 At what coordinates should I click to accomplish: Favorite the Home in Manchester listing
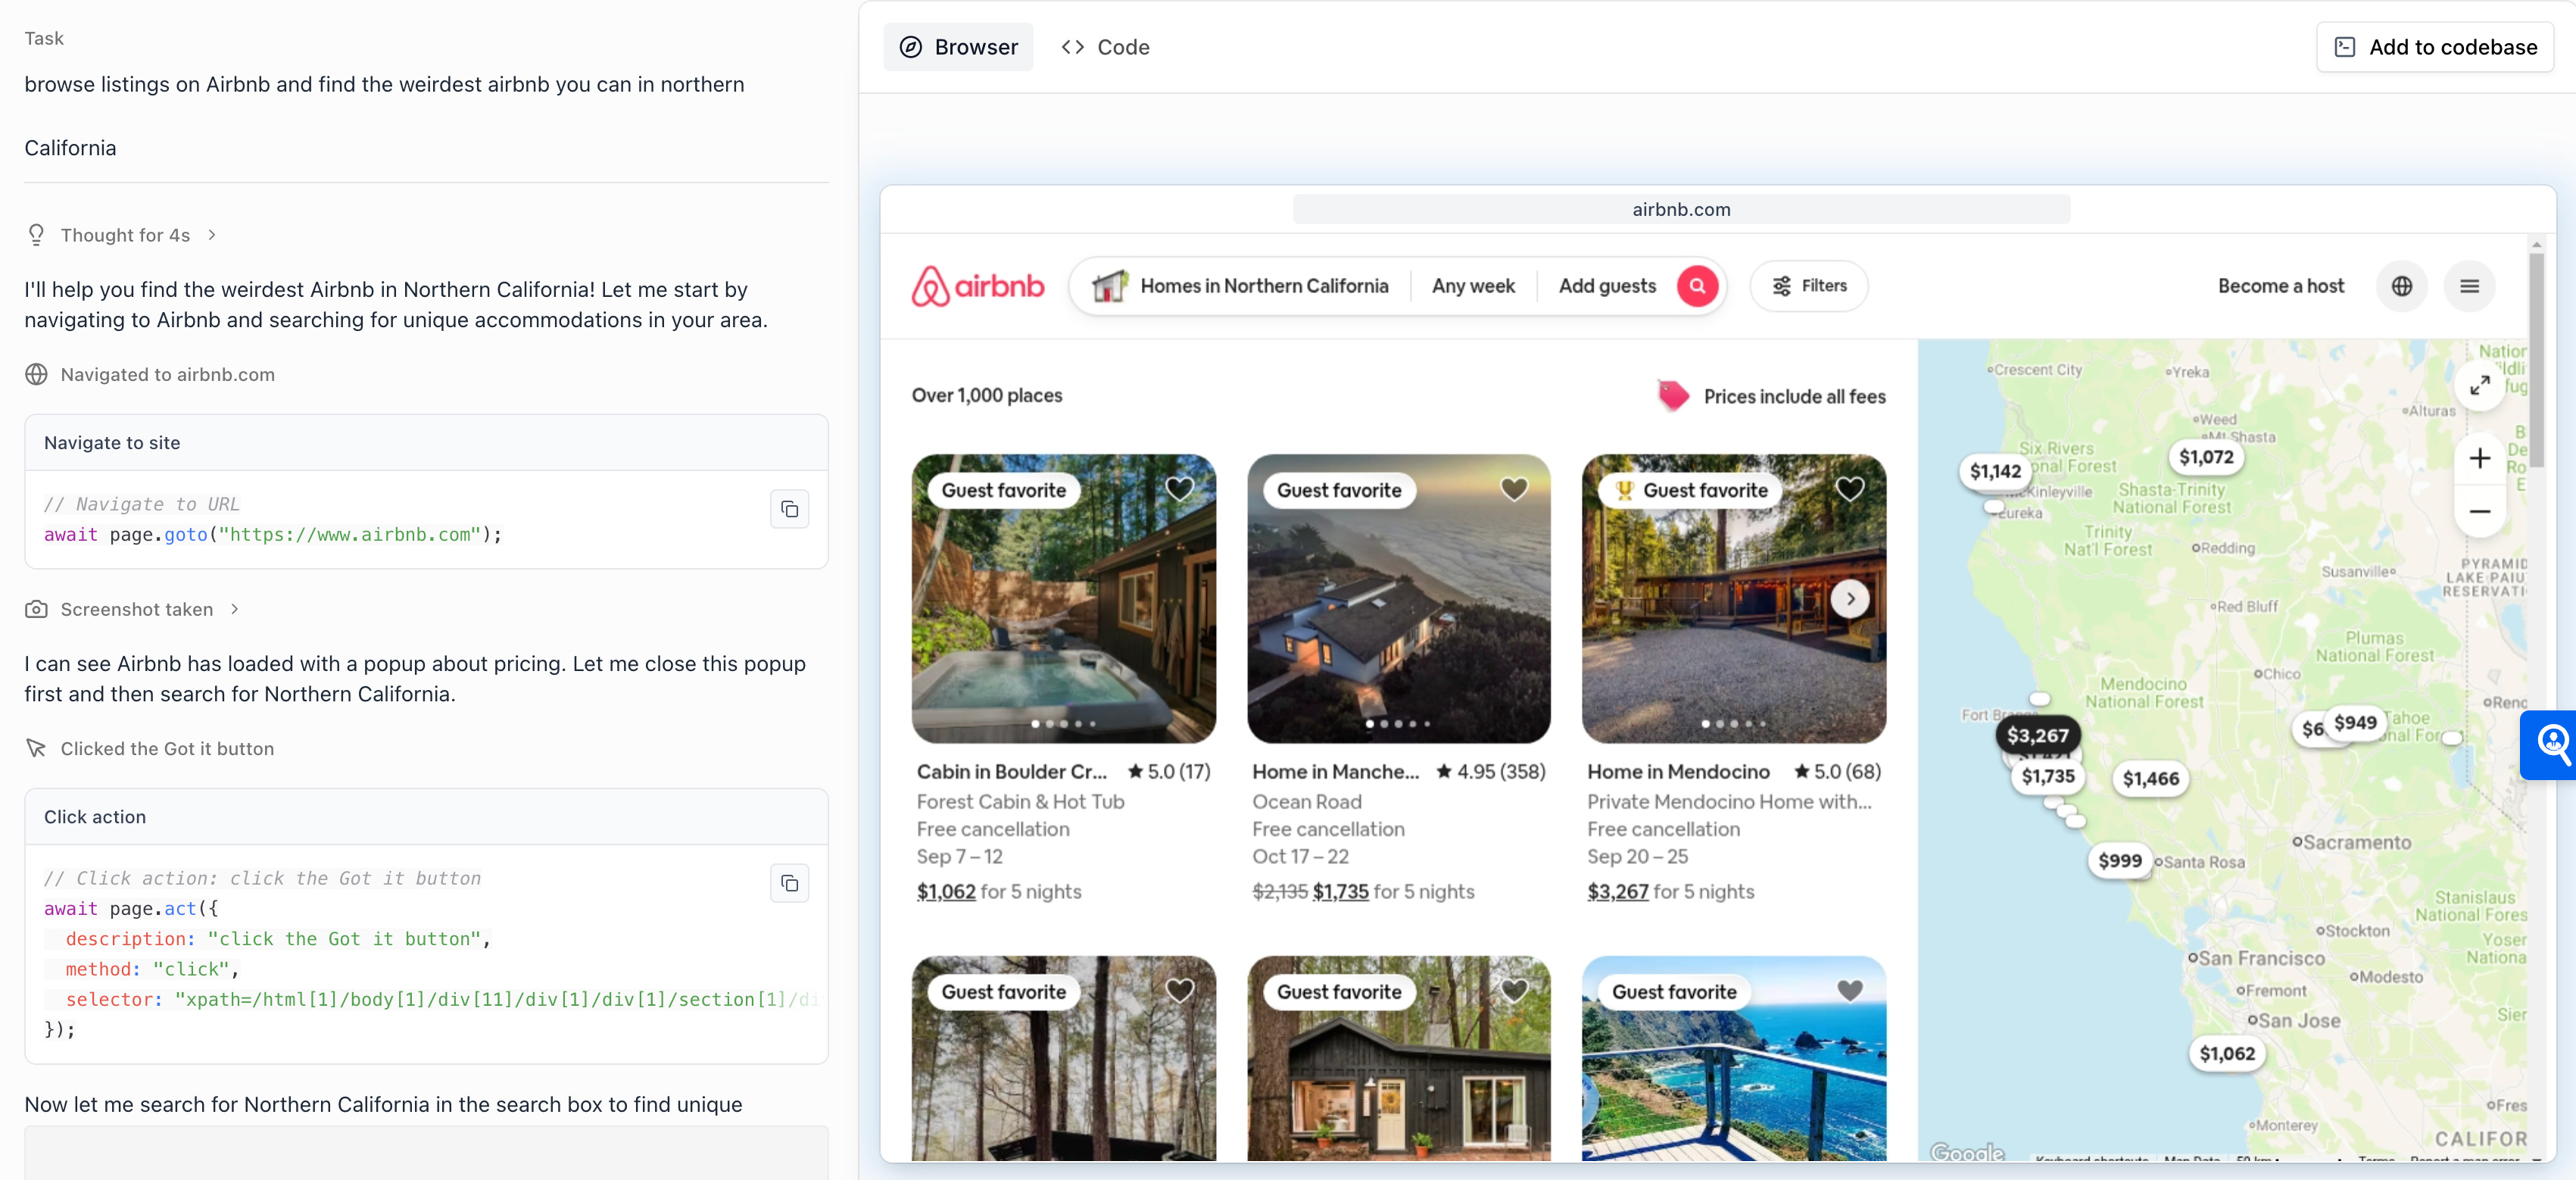click(1514, 489)
